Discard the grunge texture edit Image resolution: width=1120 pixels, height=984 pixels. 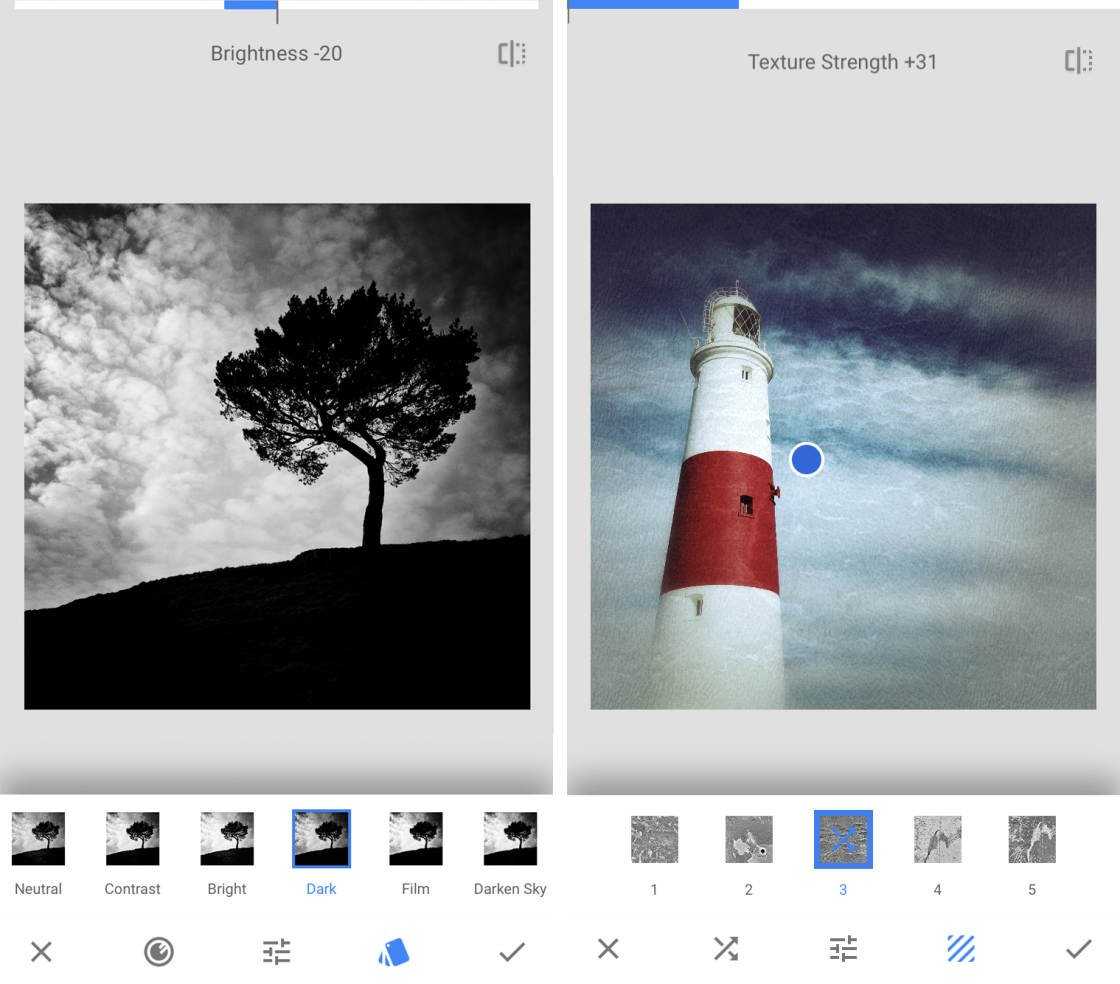pos(608,948)
